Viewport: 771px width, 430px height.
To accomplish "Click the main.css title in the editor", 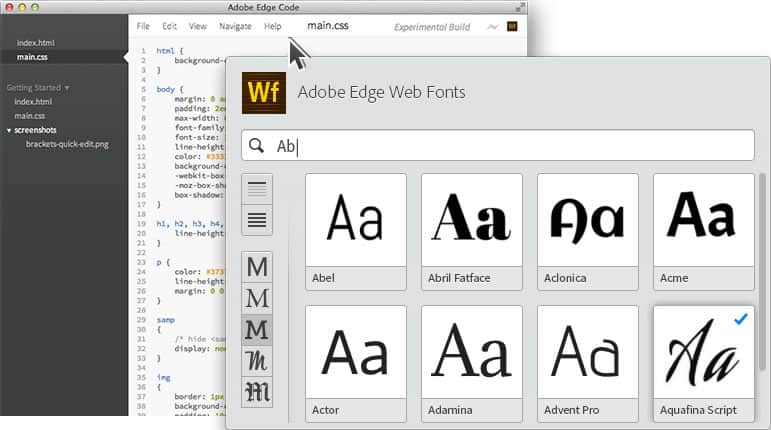I will coord(327,26).
